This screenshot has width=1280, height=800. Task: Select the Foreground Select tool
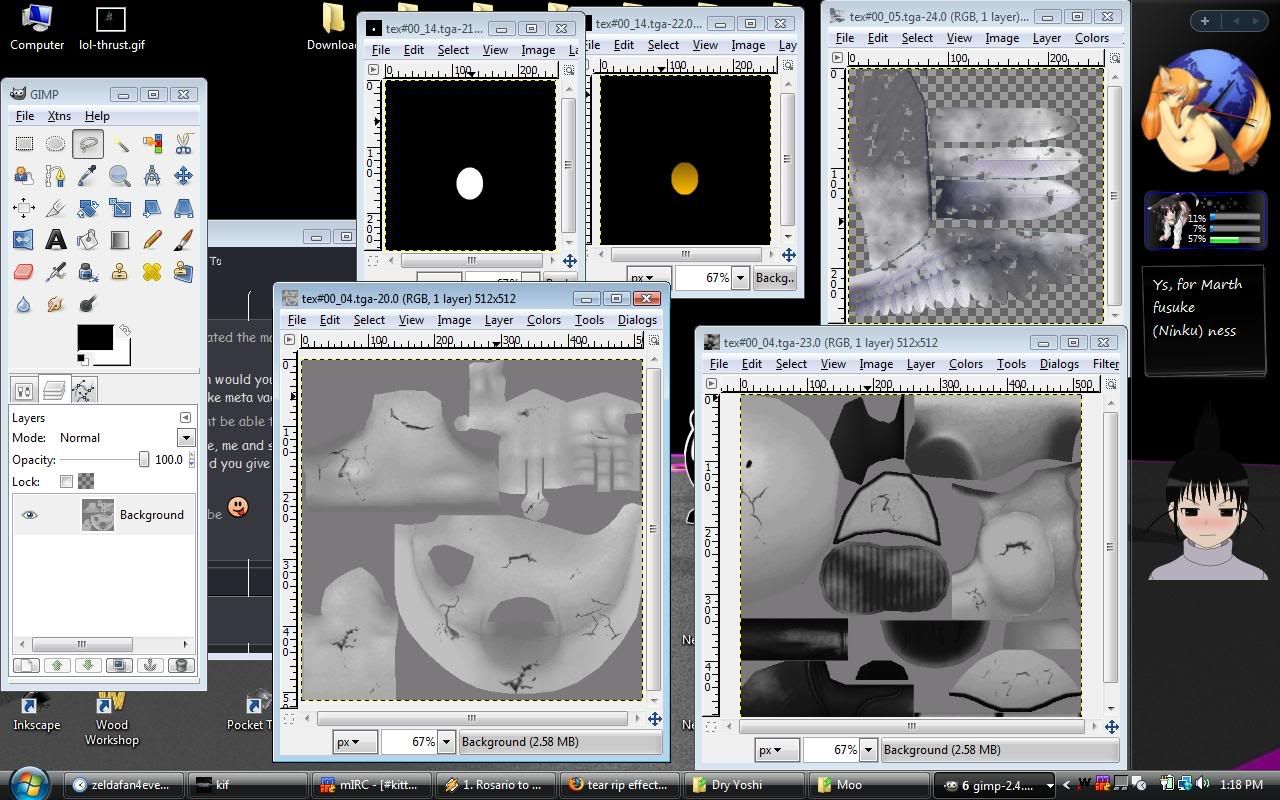[23, 177]
